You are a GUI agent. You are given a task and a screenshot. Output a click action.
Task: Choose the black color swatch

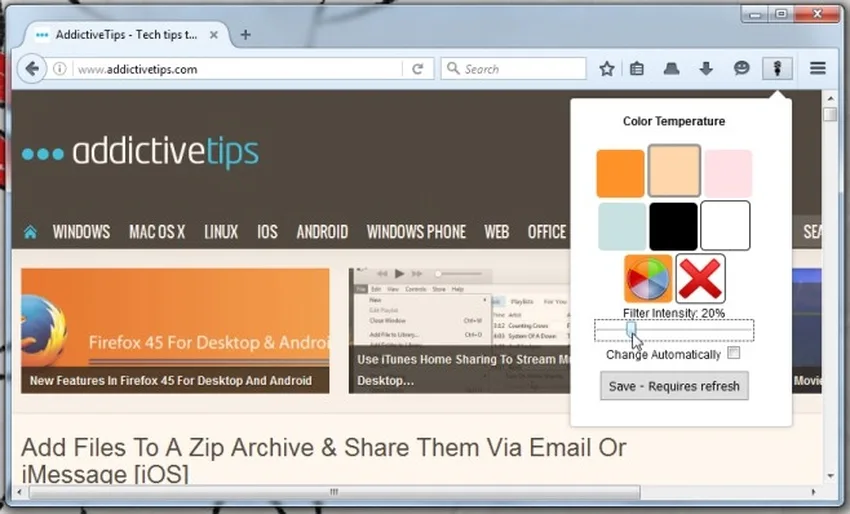point(673,227)
